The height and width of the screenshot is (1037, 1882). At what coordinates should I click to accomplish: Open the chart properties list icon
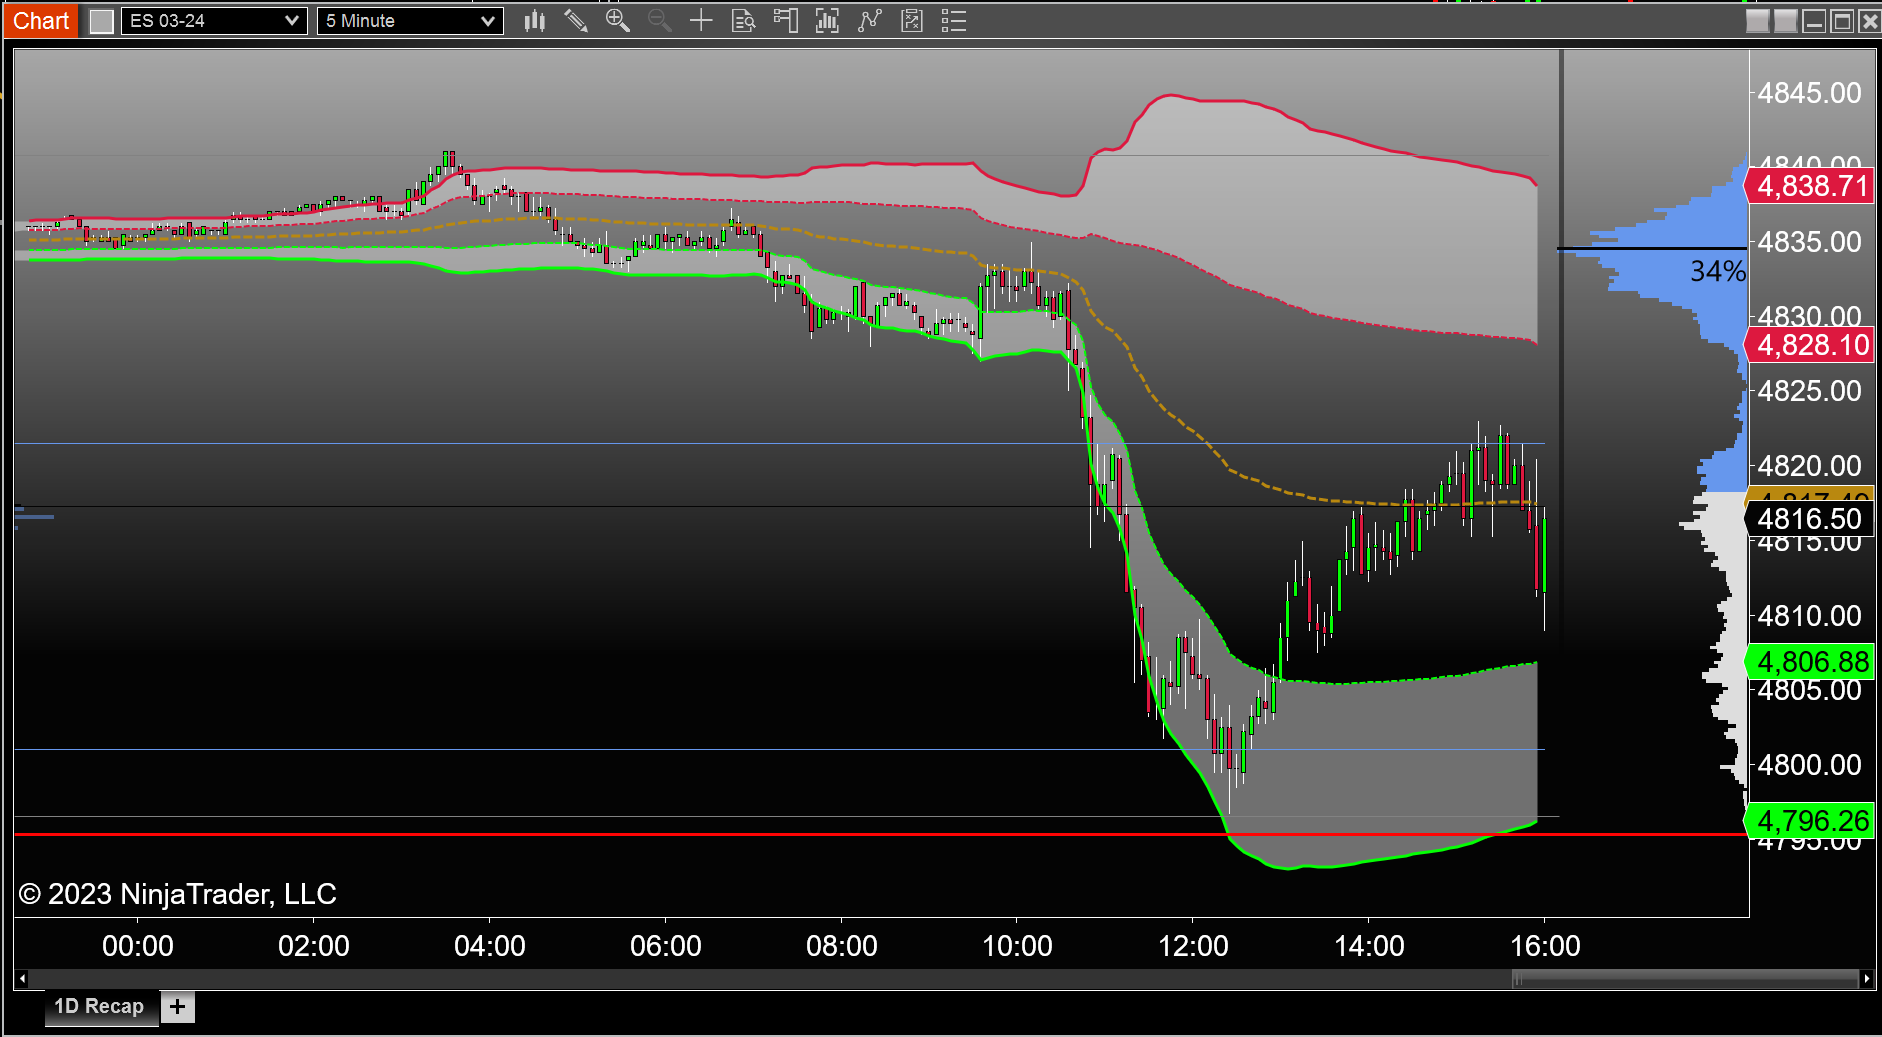point(953,21)
